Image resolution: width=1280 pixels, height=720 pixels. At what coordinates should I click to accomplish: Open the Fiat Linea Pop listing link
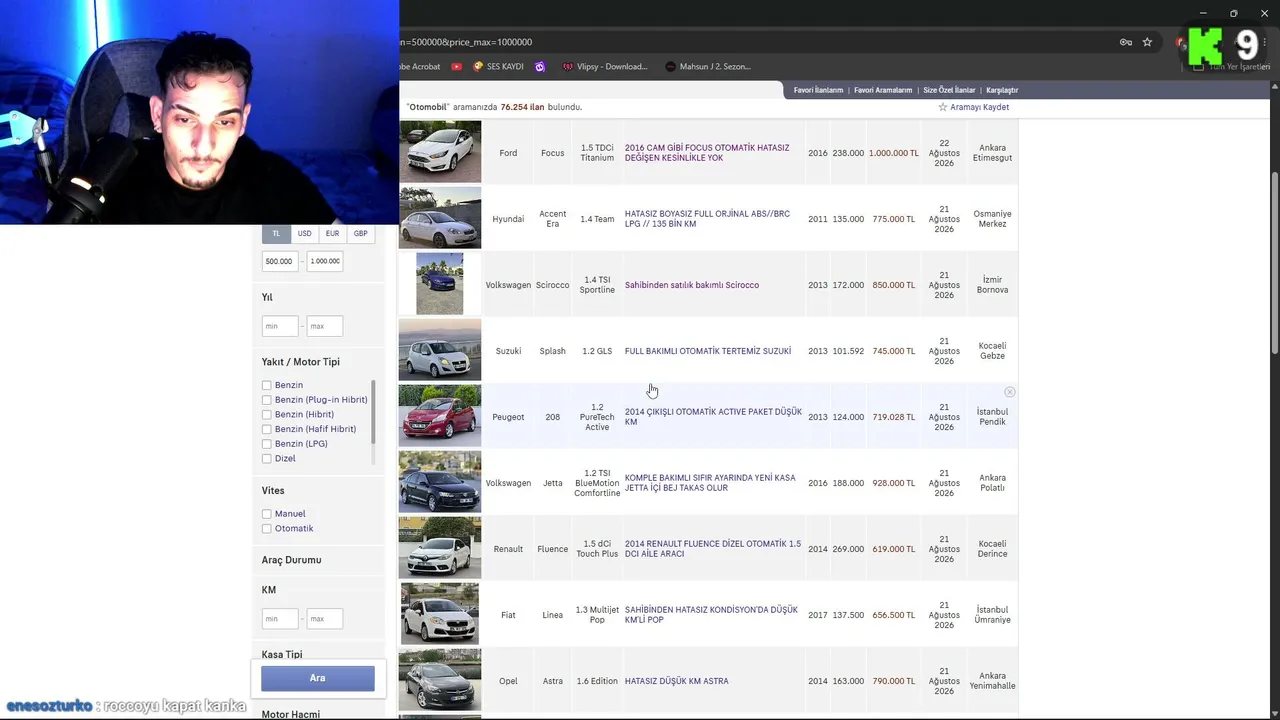click(x=711, y=615)
